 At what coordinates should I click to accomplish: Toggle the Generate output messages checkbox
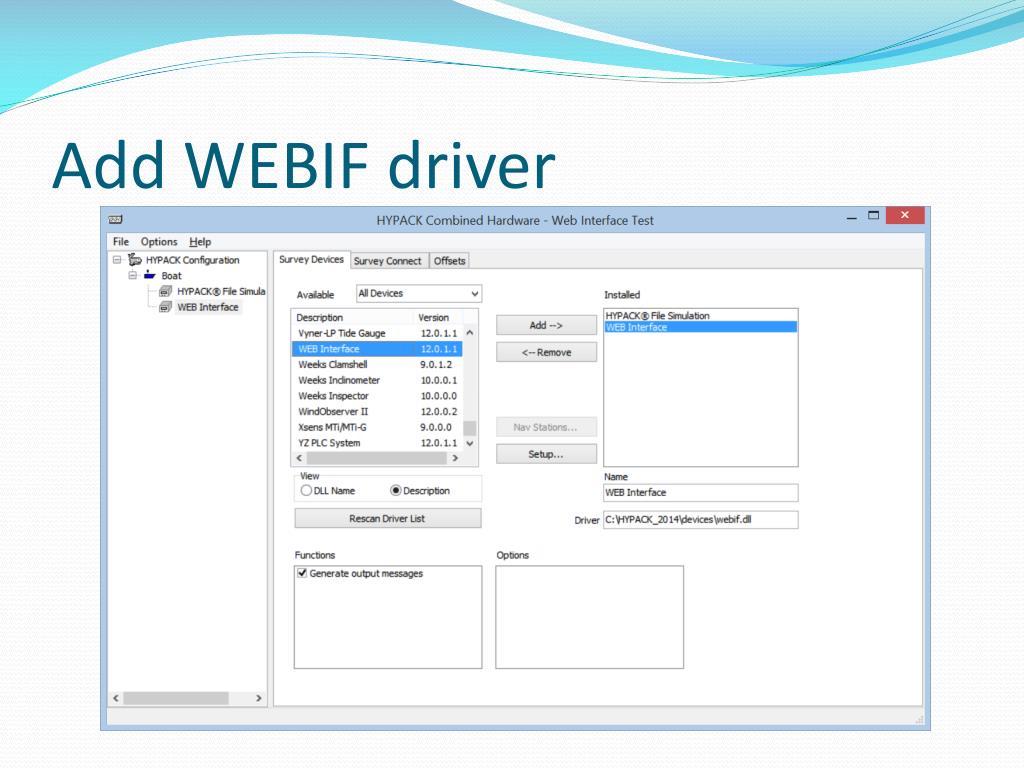pos(302,573)
